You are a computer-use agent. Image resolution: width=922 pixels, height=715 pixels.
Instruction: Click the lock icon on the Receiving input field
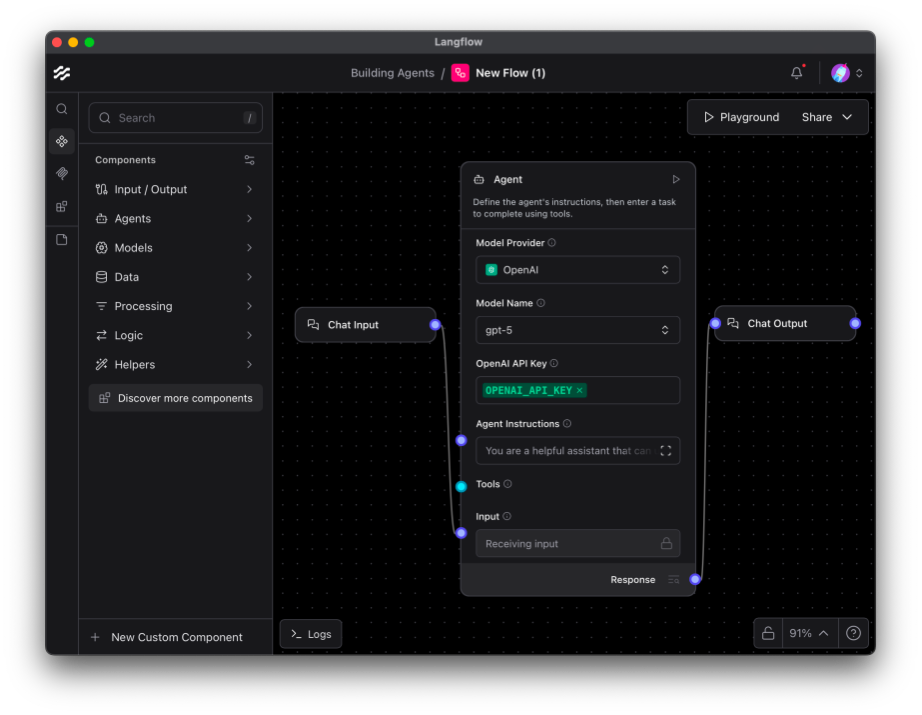665,543
